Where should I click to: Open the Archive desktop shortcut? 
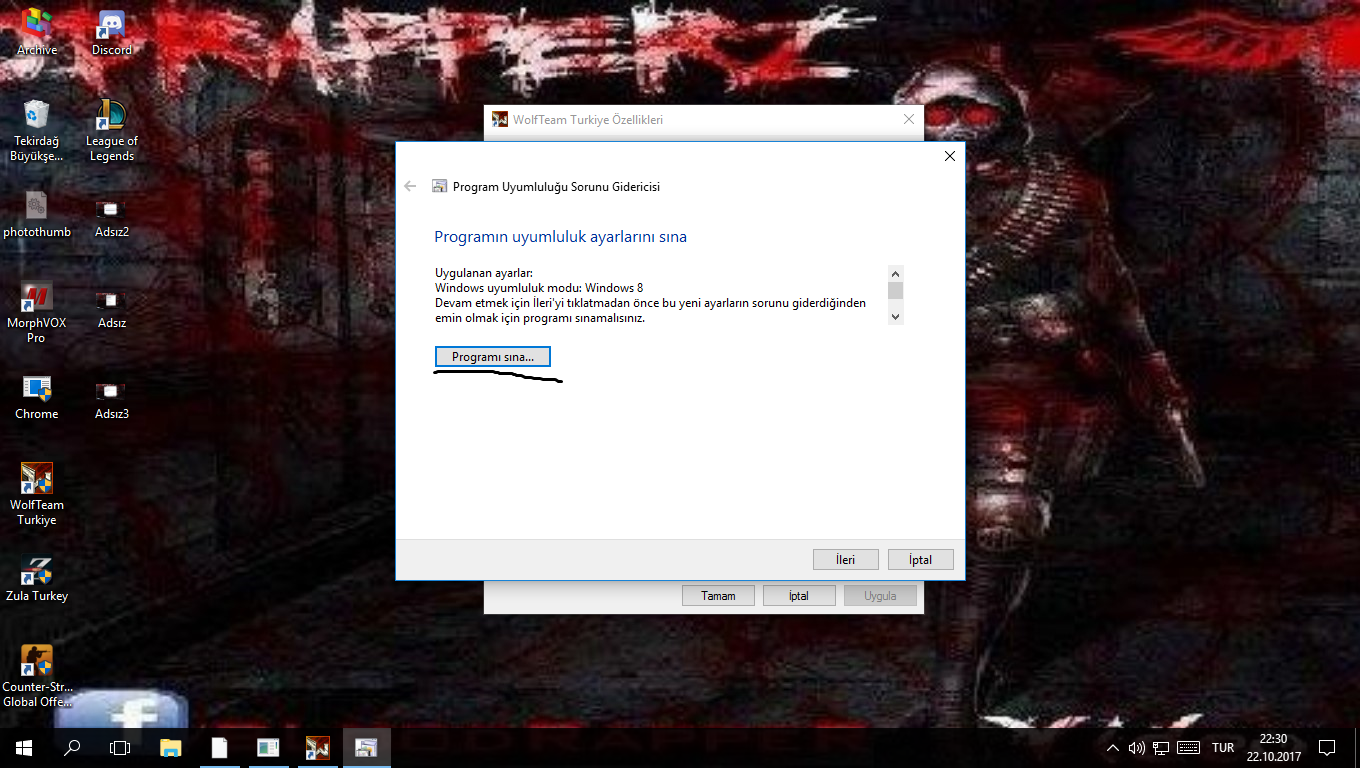[37, 33]
